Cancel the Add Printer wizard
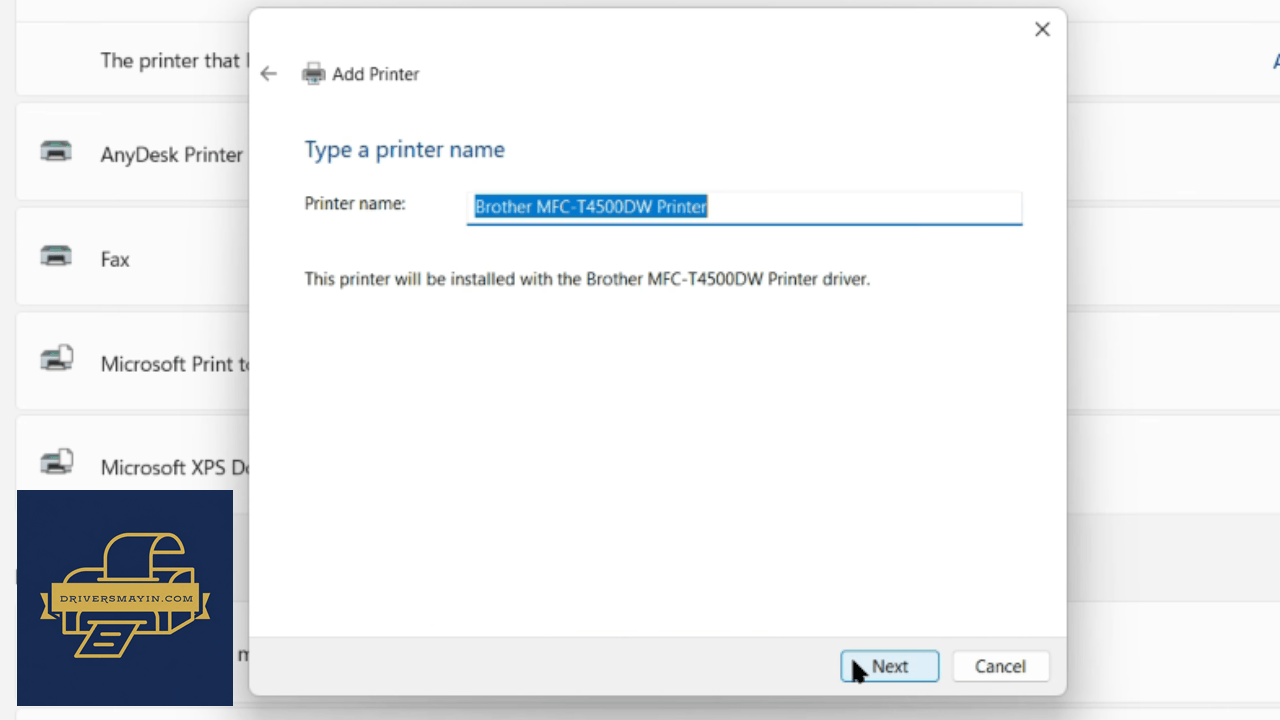This screenshot has height=720, width=1280. coord(1000,666)
